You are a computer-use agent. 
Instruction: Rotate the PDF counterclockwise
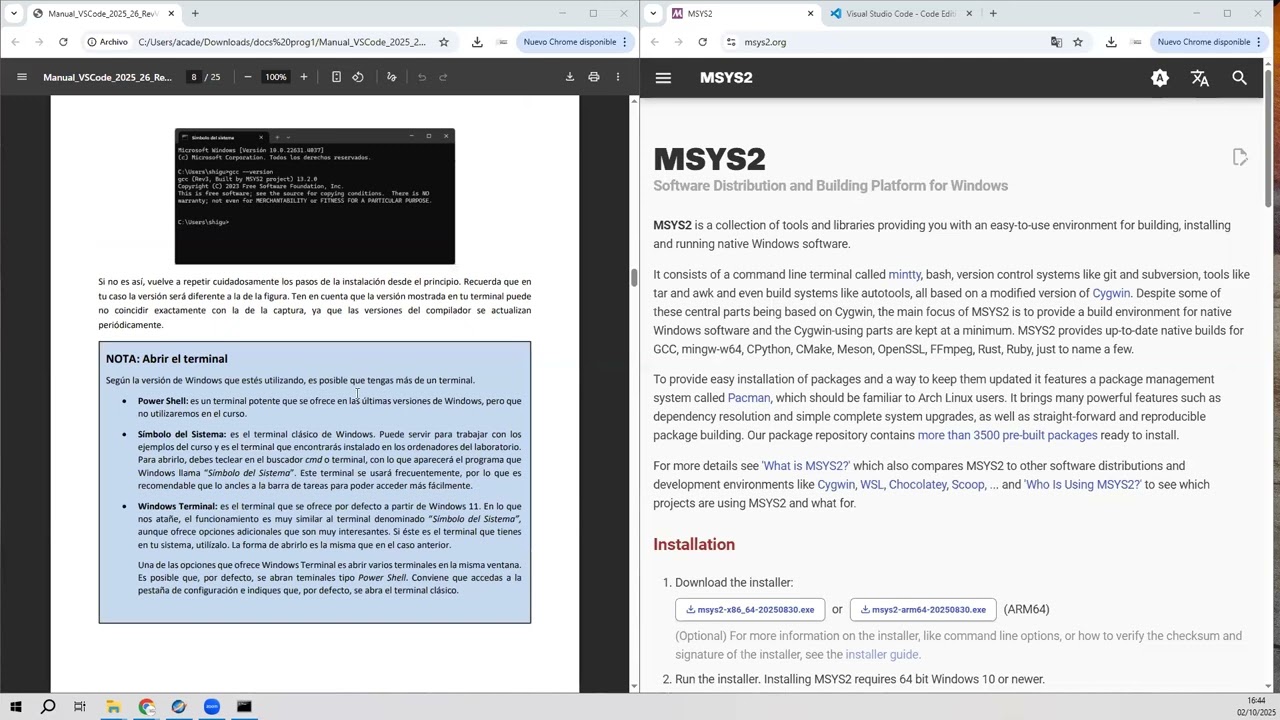coord(358,77)
